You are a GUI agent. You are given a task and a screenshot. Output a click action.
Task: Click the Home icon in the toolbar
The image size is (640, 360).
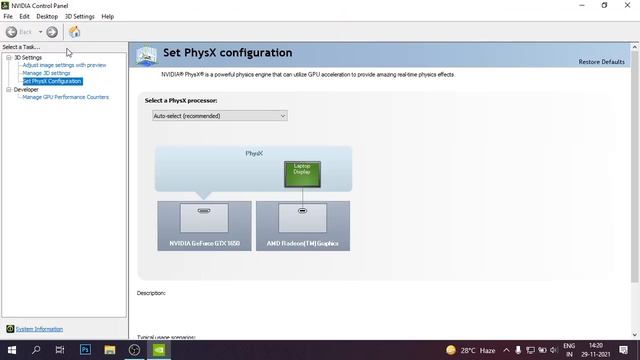tap(74, 32)
